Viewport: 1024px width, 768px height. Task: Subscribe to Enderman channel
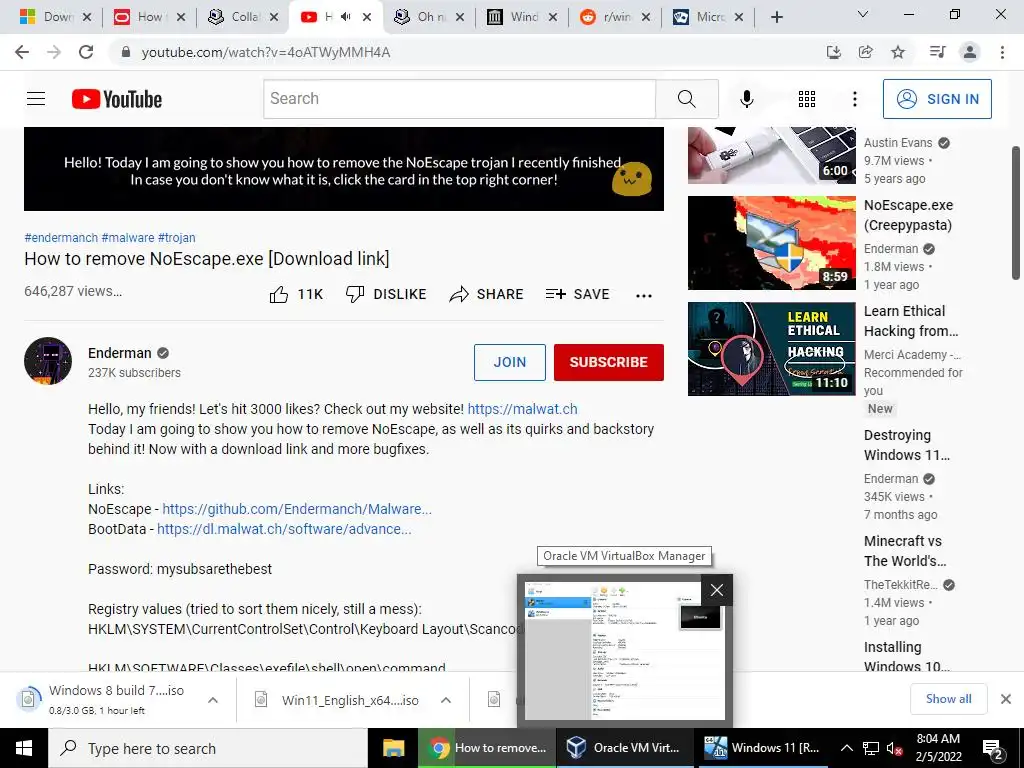[609, 362]
